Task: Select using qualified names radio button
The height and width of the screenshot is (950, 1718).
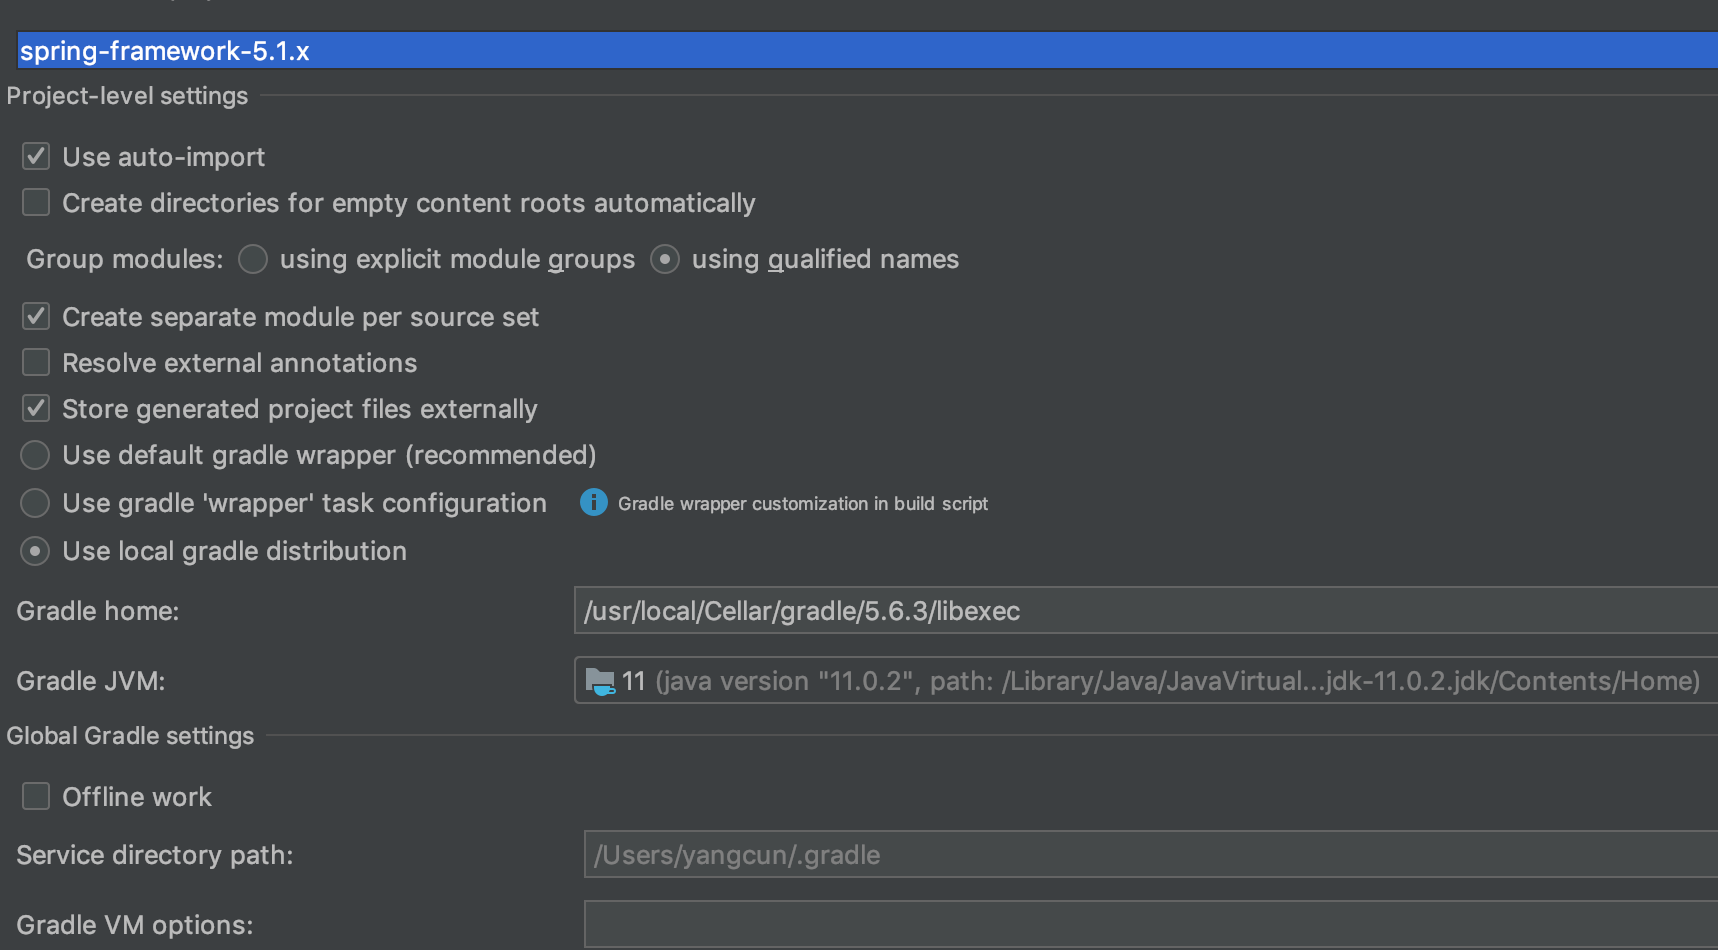Action: click(665, 259)
